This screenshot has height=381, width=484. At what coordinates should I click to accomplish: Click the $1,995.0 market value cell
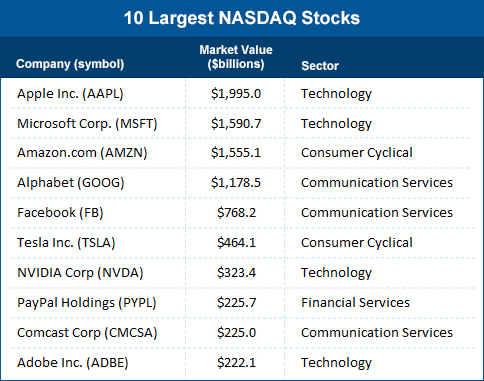click(x=236, y=94)
